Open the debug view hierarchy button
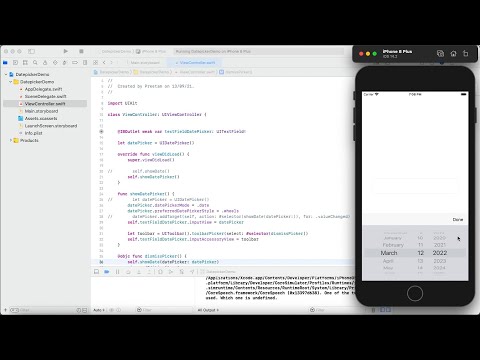 (x=160, y=272)
